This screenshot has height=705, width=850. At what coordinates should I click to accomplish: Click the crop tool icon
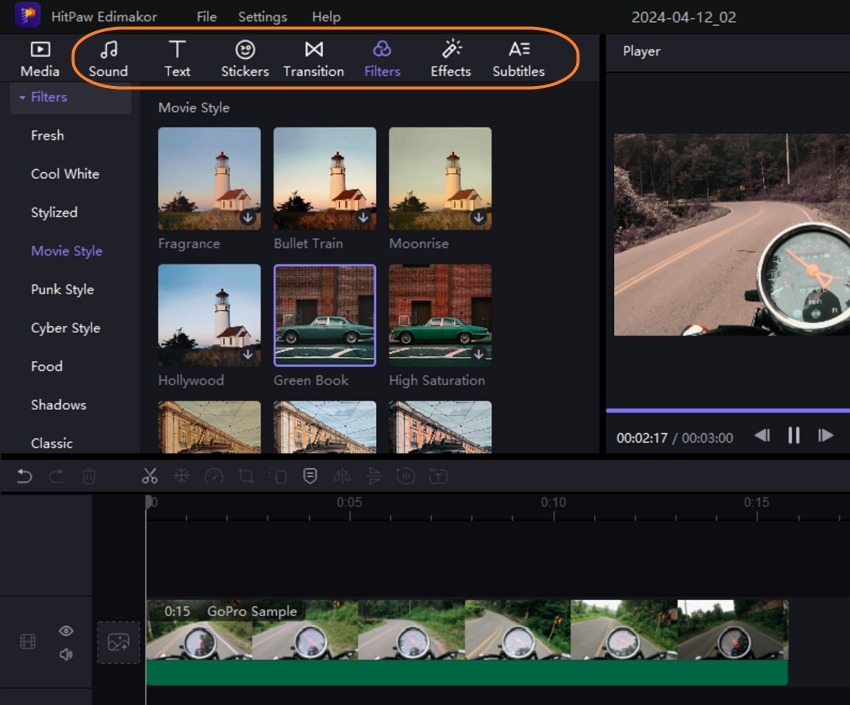point(245,477)
